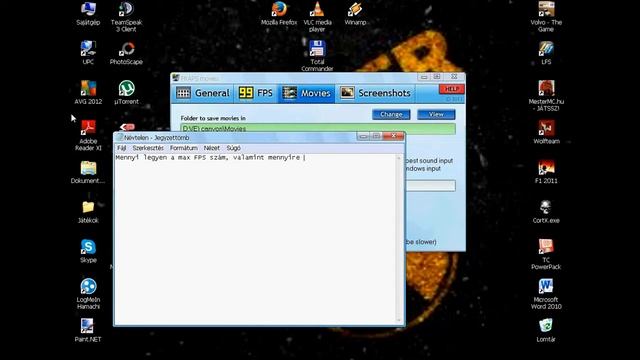
Task: Switch to the FPS tab in Fraps
Action: (x=256, y=93)
